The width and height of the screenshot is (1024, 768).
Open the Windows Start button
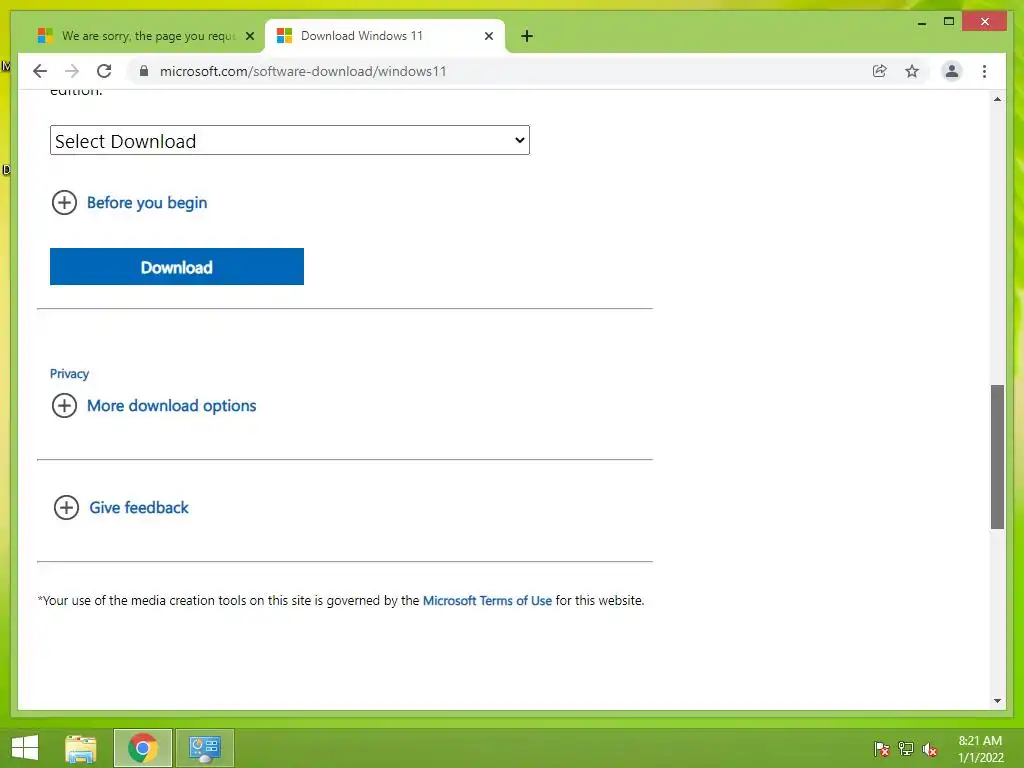[x=25, y=748]
